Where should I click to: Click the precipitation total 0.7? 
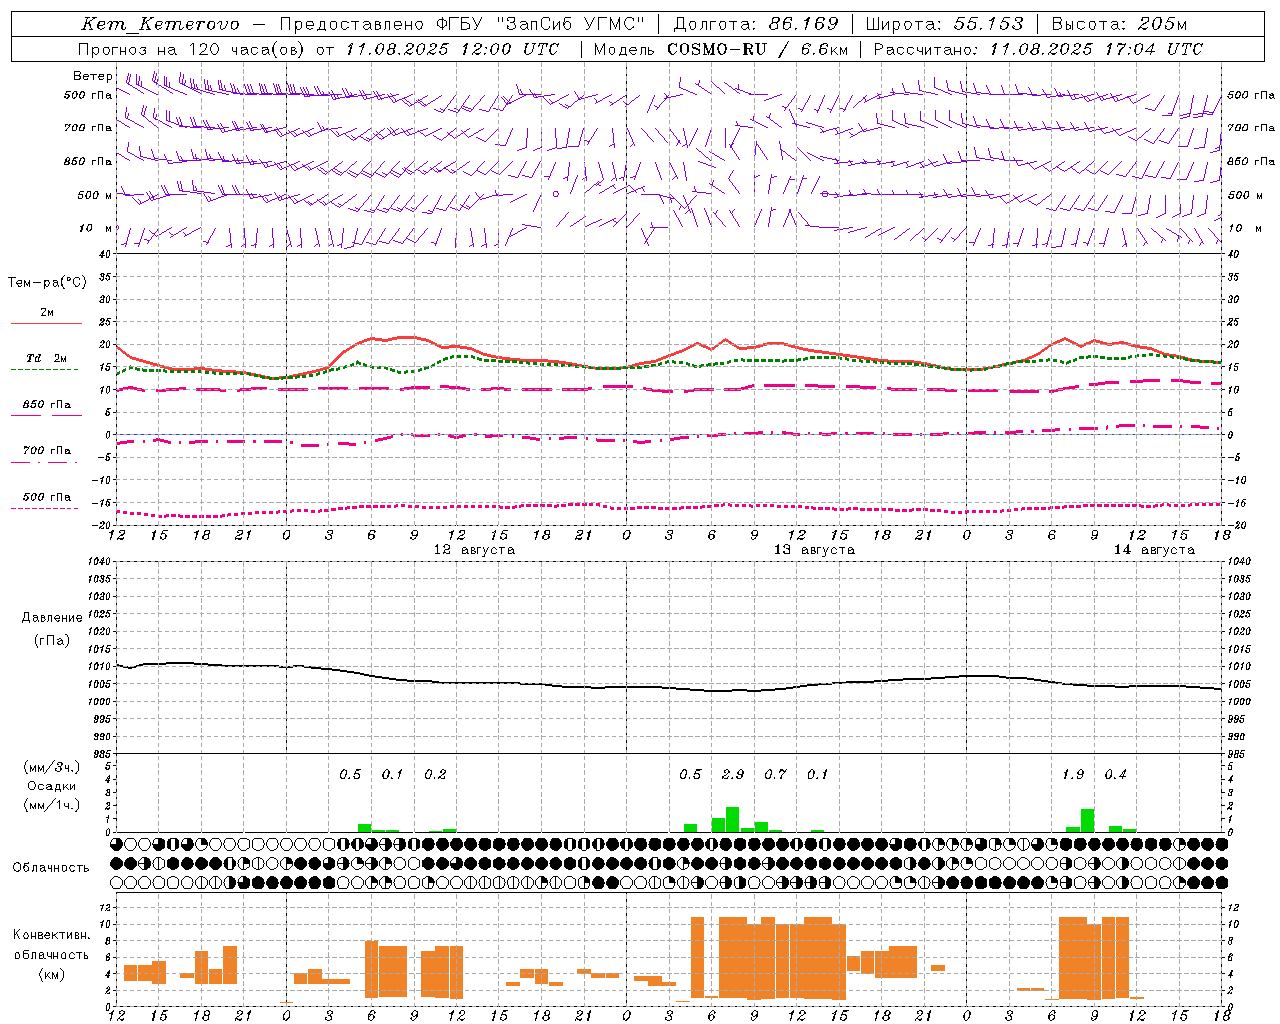pos(775,775)
